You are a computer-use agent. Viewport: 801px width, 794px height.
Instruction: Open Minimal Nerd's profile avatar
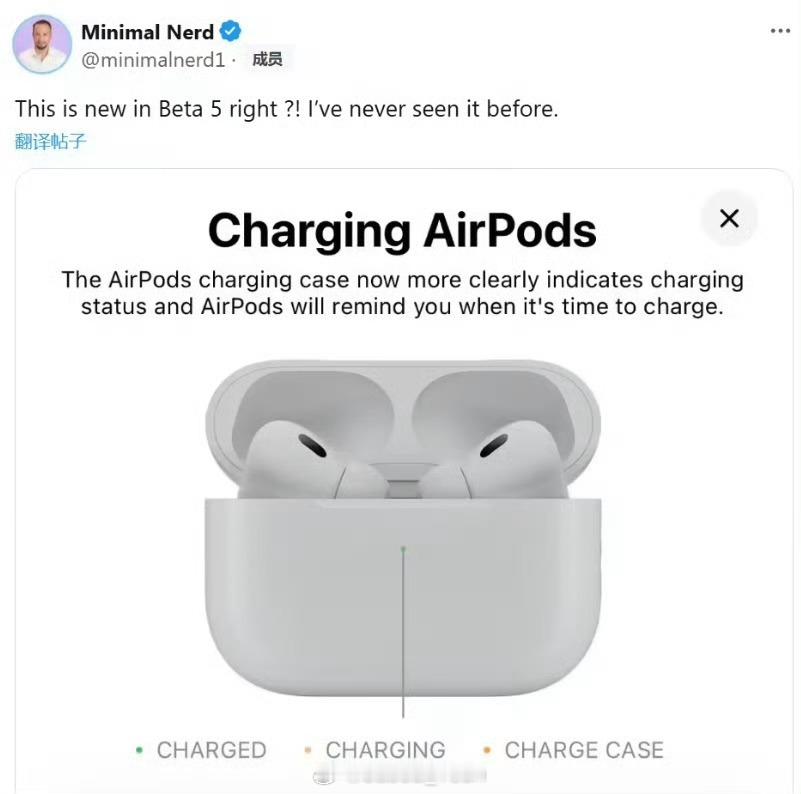click(x=42, y=44)
